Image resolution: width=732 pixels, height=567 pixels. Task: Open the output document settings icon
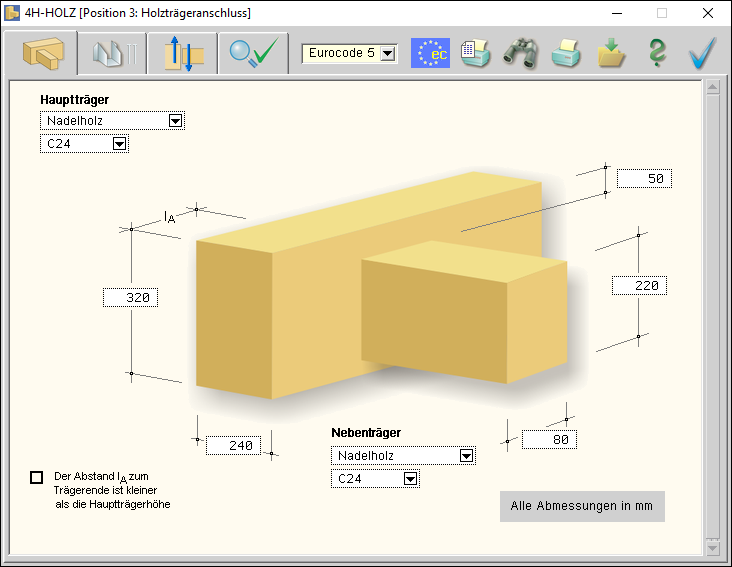[x=476, y=53]
